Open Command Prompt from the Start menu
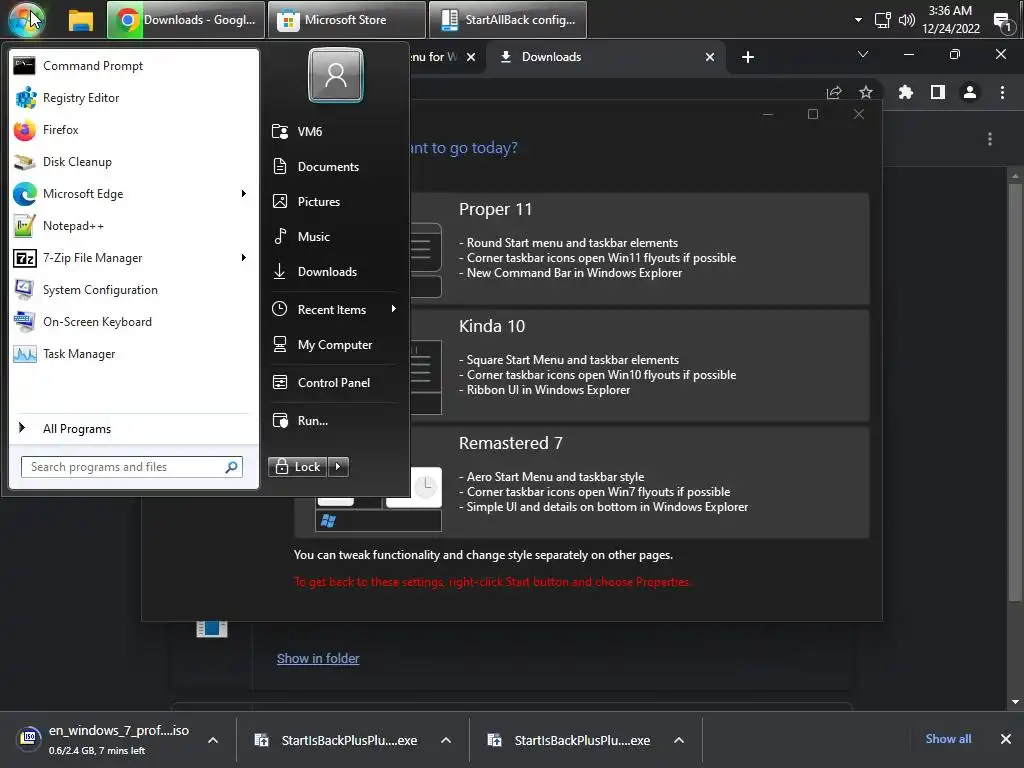Image resolution: width=1024 pixels, height=768 pixels. pos(133,66)
